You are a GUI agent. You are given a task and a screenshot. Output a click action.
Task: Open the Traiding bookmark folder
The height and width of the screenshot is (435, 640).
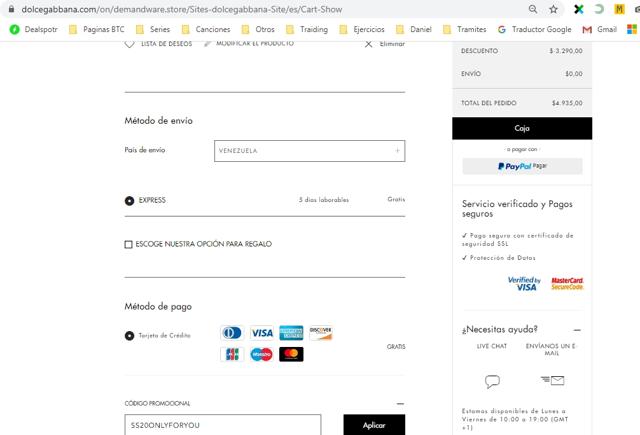[307, 29]
